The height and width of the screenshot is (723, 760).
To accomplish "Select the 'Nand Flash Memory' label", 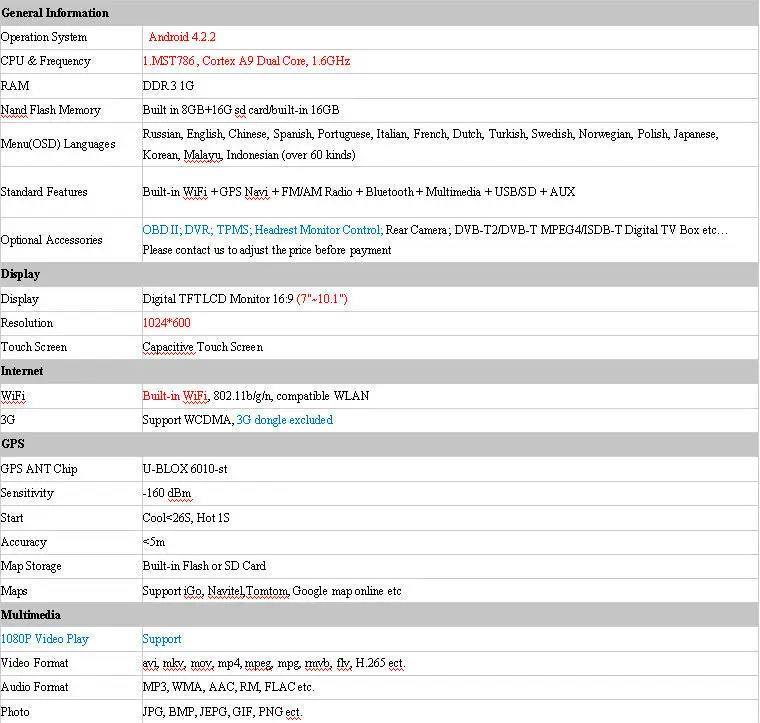I will pyautogui.click(x=50, y=110).
